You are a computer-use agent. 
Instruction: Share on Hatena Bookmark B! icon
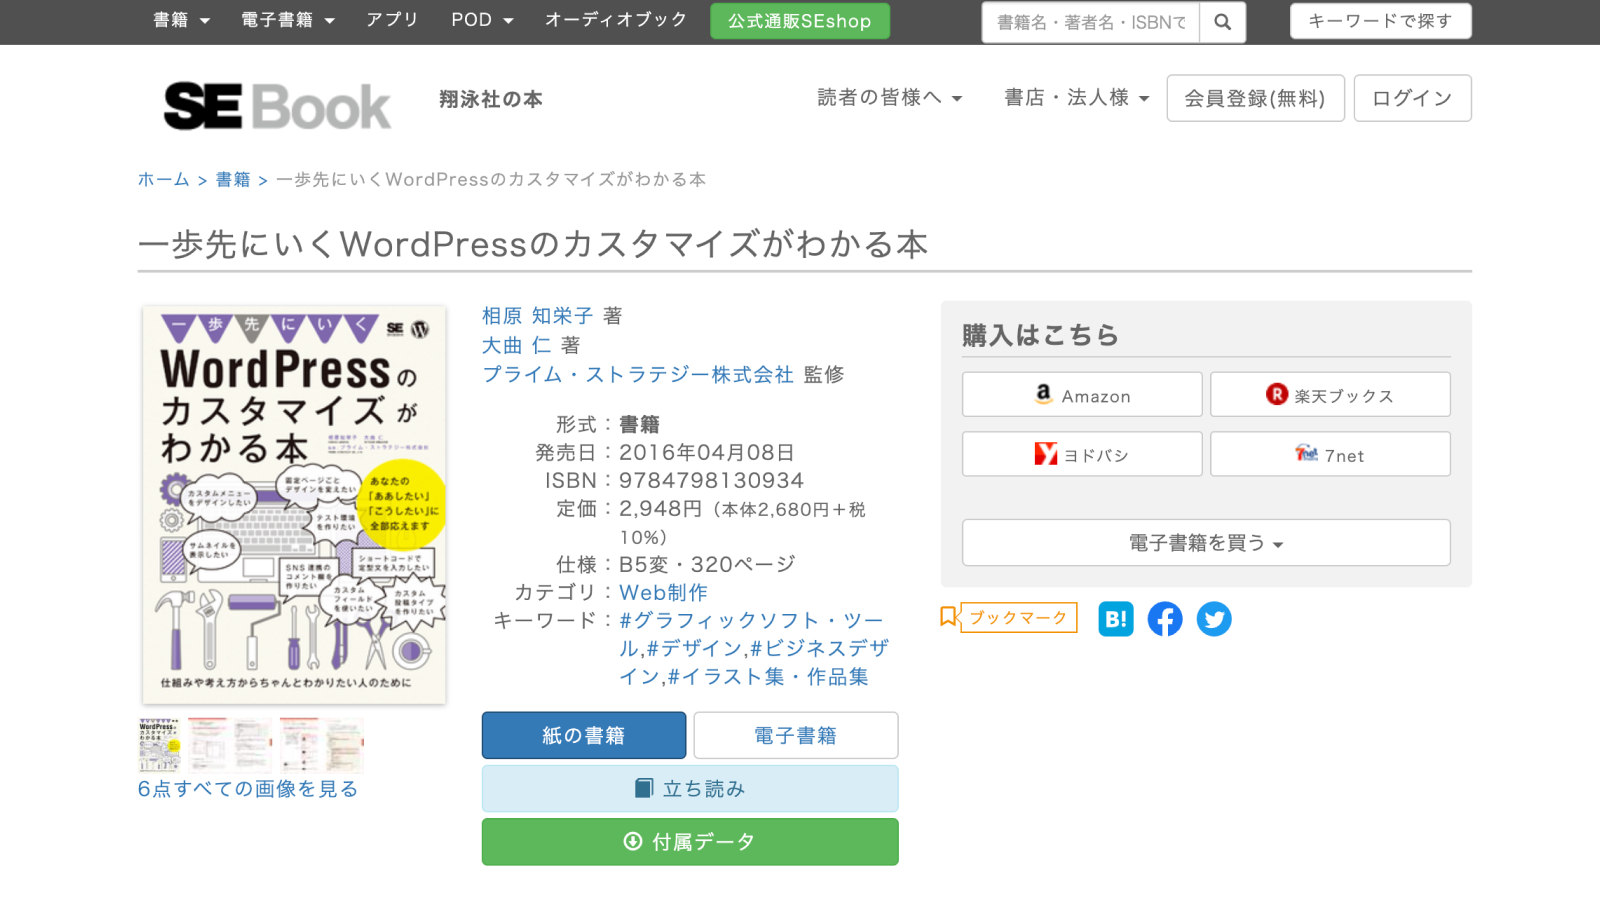coord(1116,619)
